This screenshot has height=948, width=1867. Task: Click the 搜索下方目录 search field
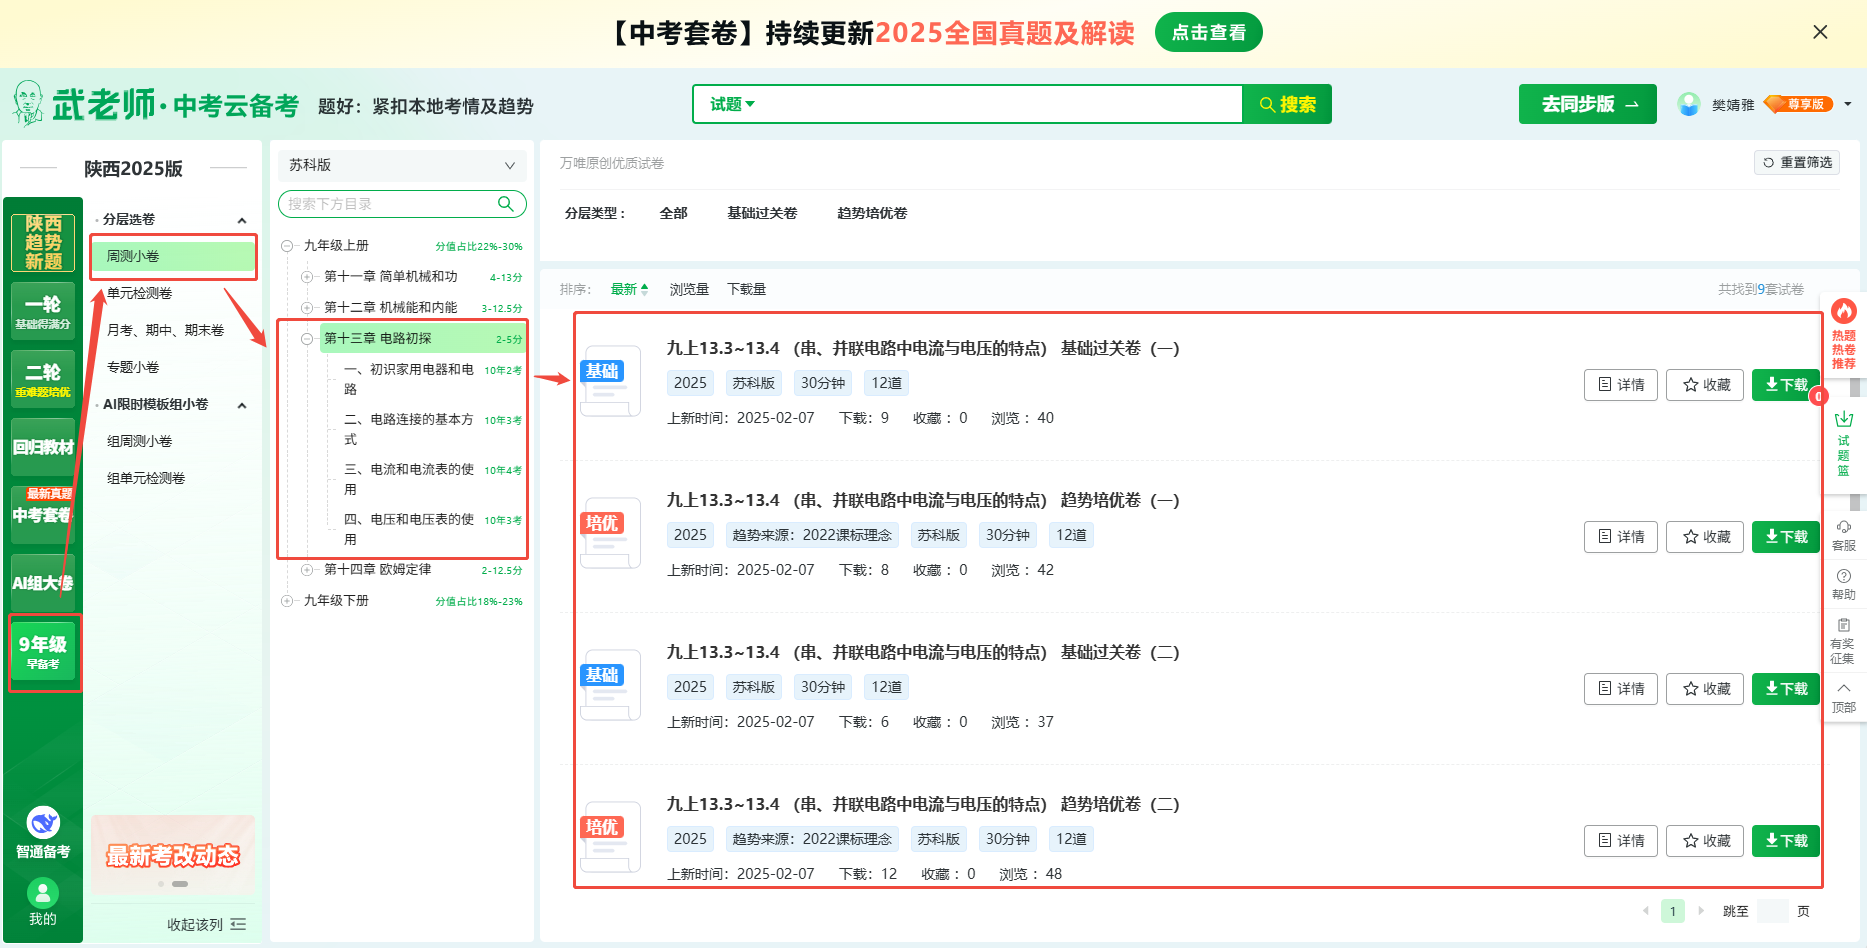pyautogui.click(x=388, y=204)
